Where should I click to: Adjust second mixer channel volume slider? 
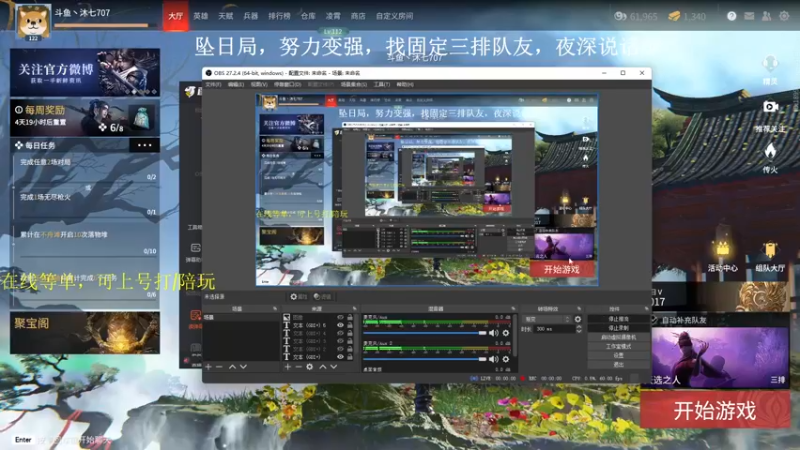click(x=424, y=359)
